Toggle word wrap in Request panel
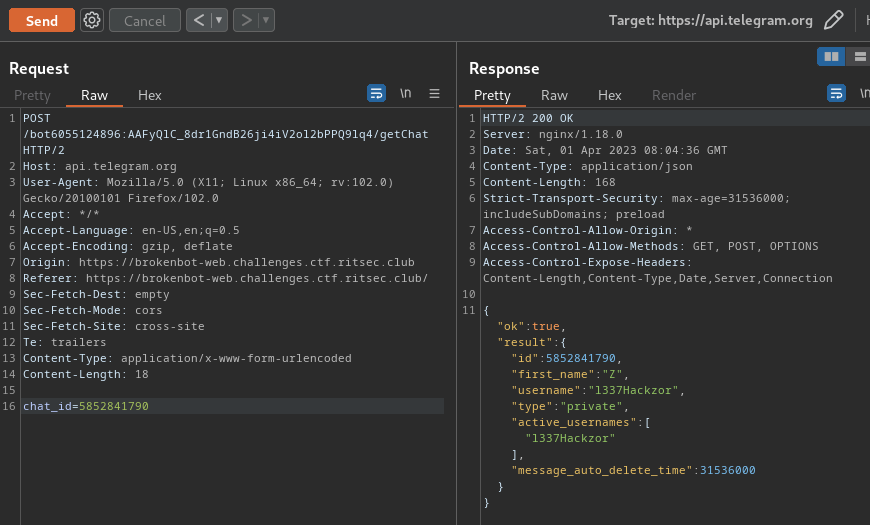 (376, 93)
